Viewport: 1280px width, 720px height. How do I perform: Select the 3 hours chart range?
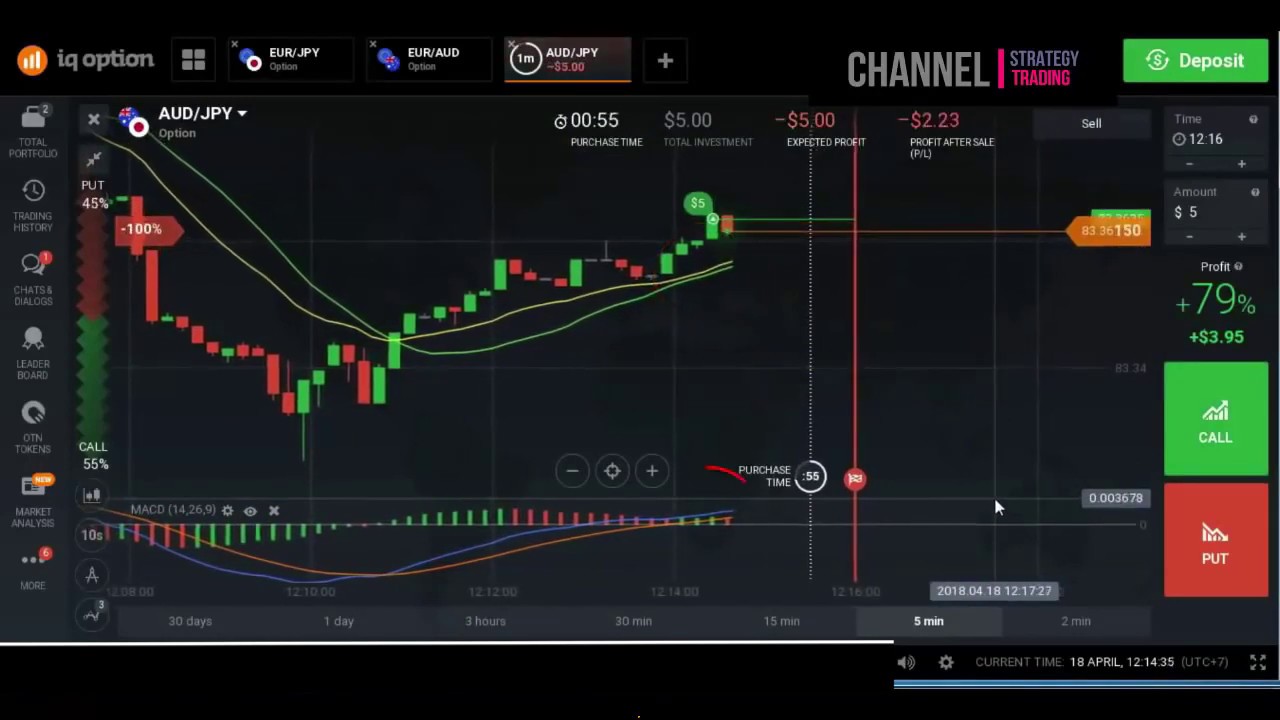[486, 621]
